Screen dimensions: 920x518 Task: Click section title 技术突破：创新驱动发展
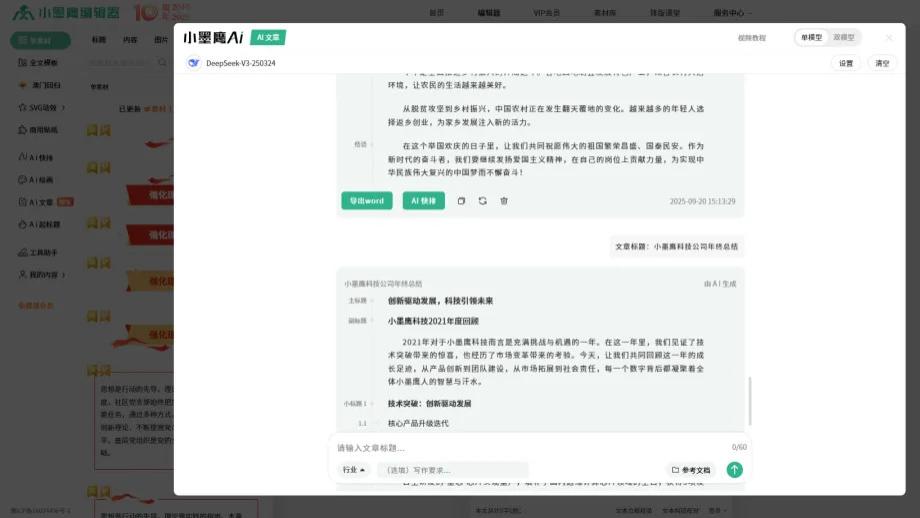pos(429,404)
